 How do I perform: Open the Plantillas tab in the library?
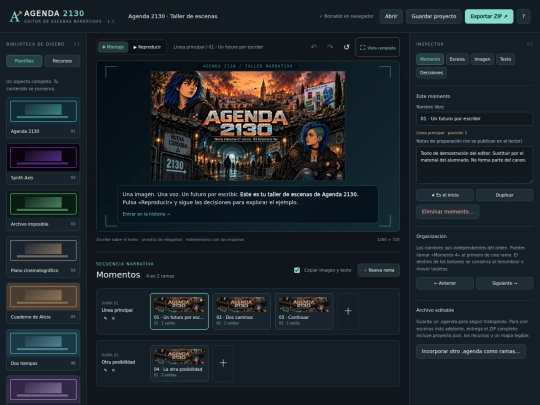(x=24, y=61)
